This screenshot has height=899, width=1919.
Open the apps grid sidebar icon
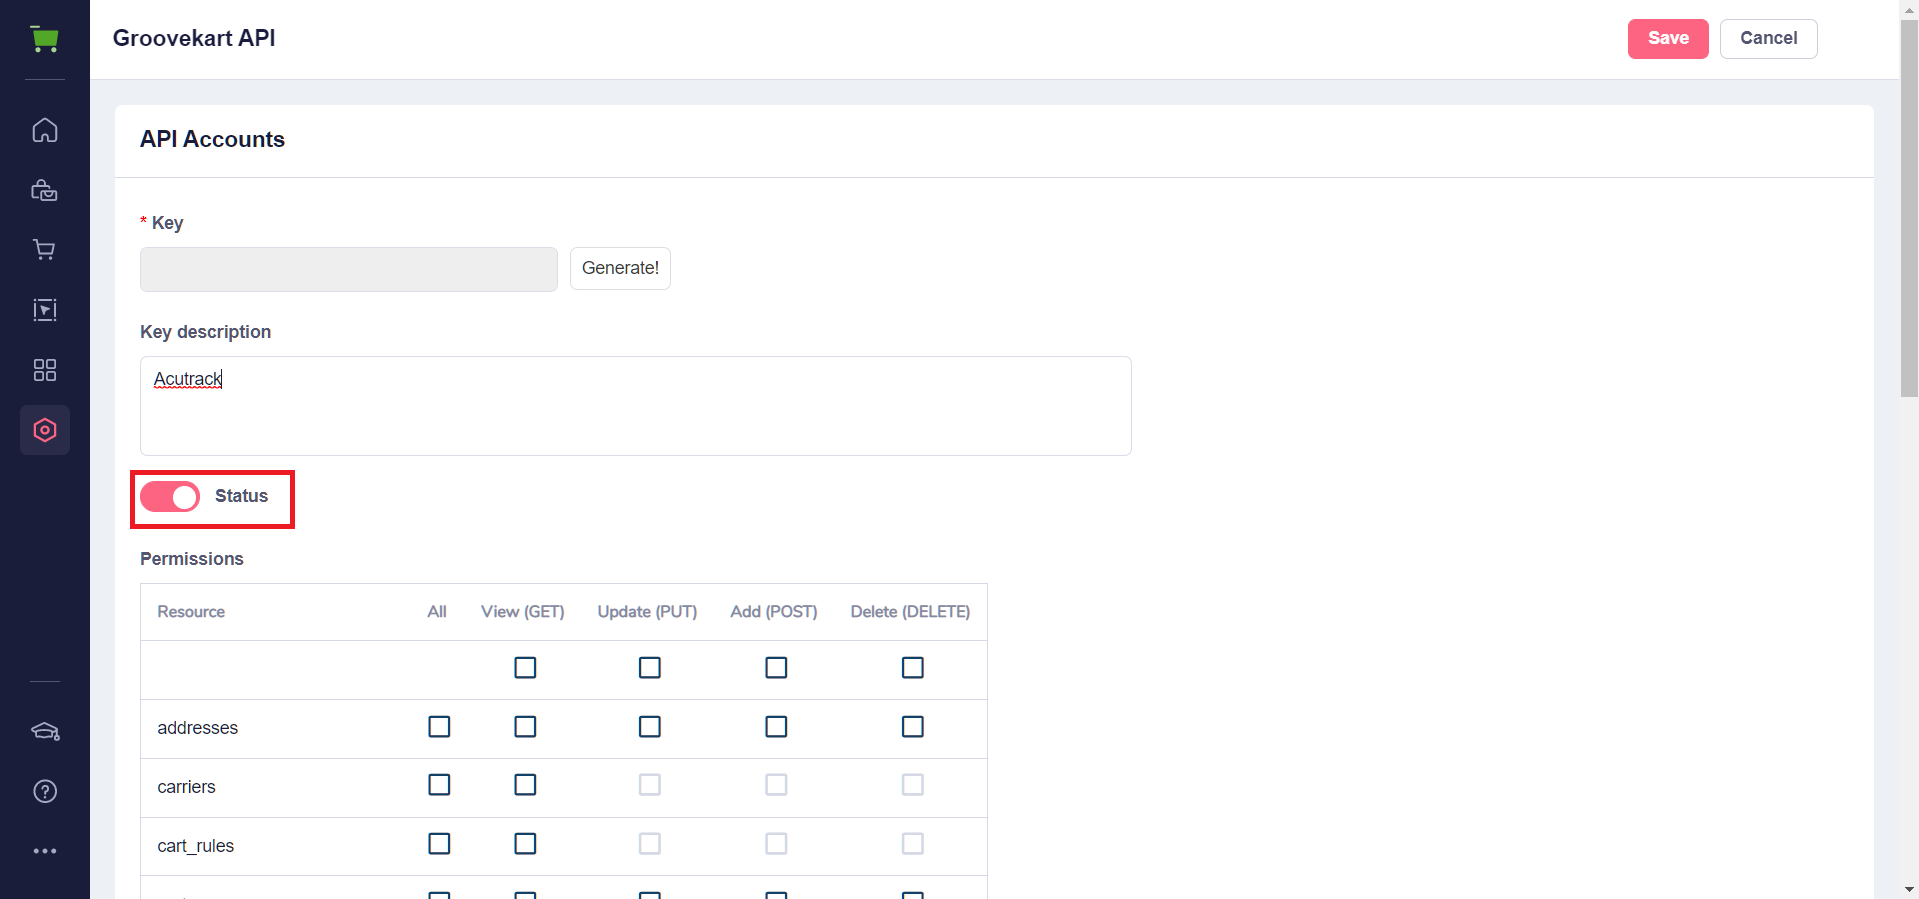(45, 370)
